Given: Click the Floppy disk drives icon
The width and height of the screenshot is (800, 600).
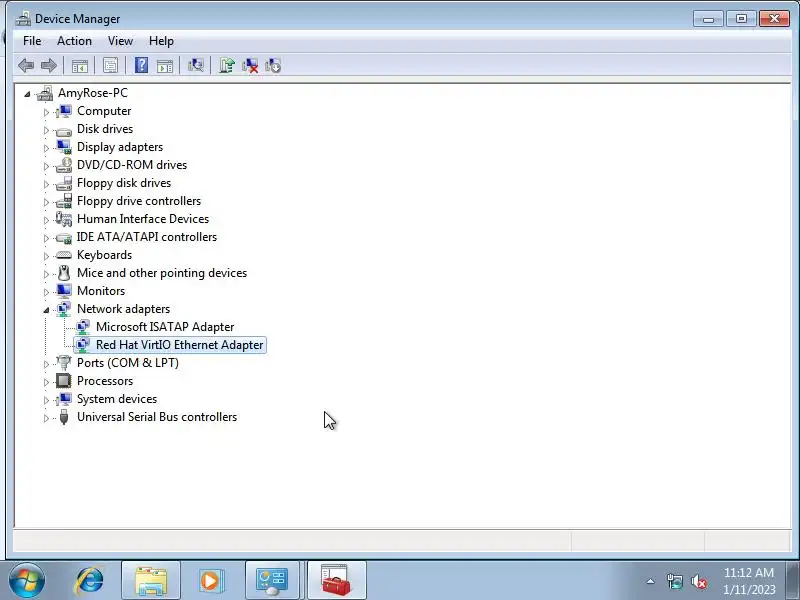Looking at the screenshot, I should coord(64,183).
